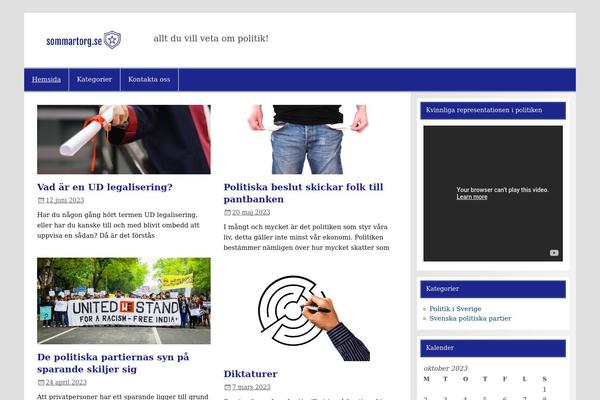Click the date link 20 maj 2023
Viewport: 600px width, 400px height.
(251, 212)
